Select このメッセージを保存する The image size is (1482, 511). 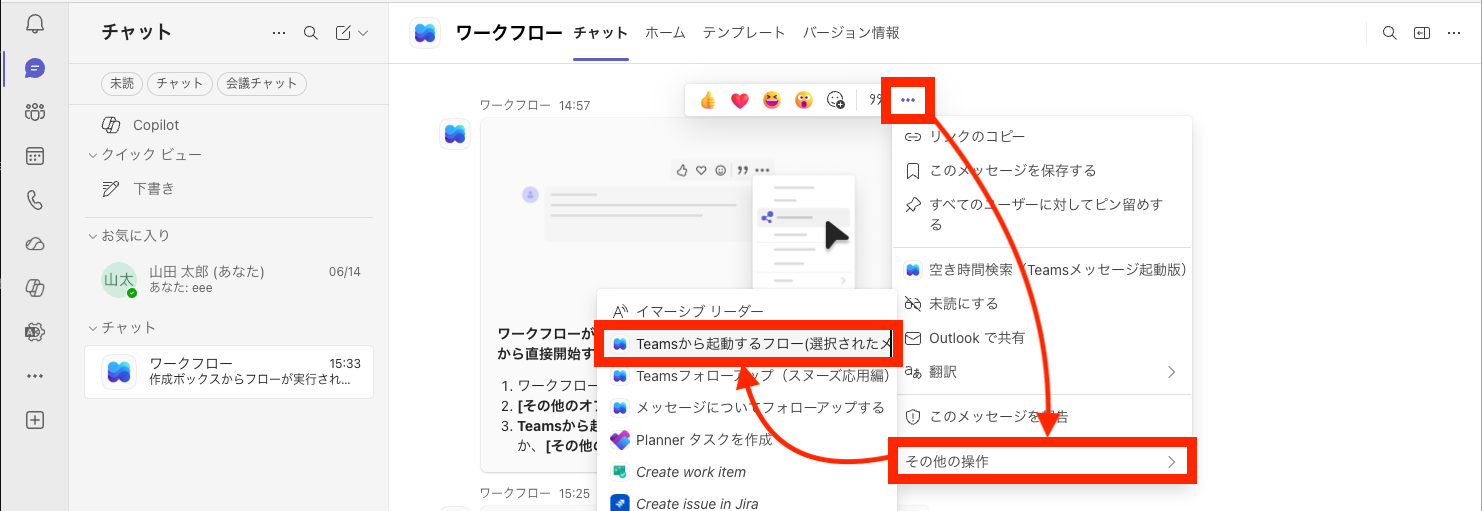[x=1042, y=170]
